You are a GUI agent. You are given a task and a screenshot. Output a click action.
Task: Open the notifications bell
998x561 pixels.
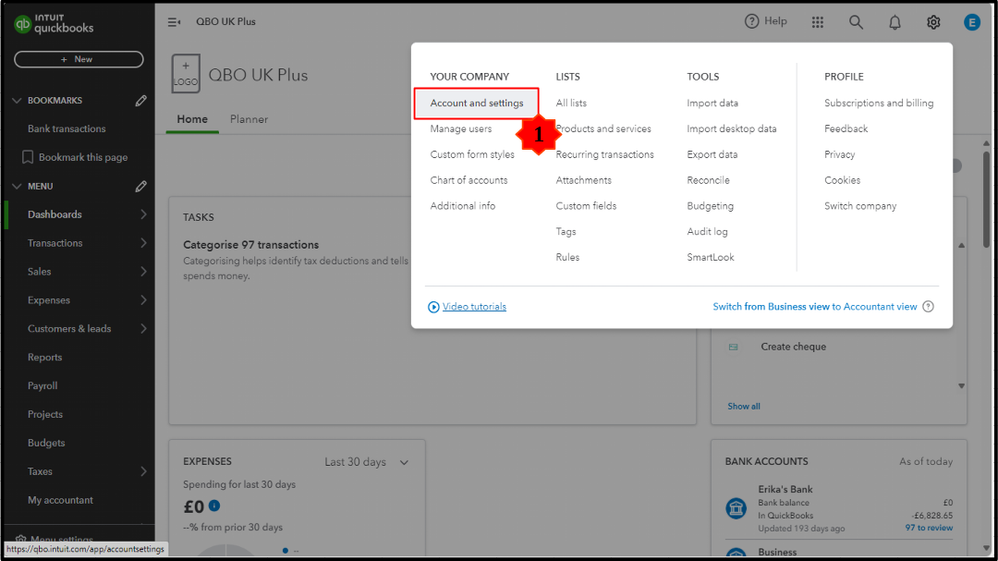[895, 22]
